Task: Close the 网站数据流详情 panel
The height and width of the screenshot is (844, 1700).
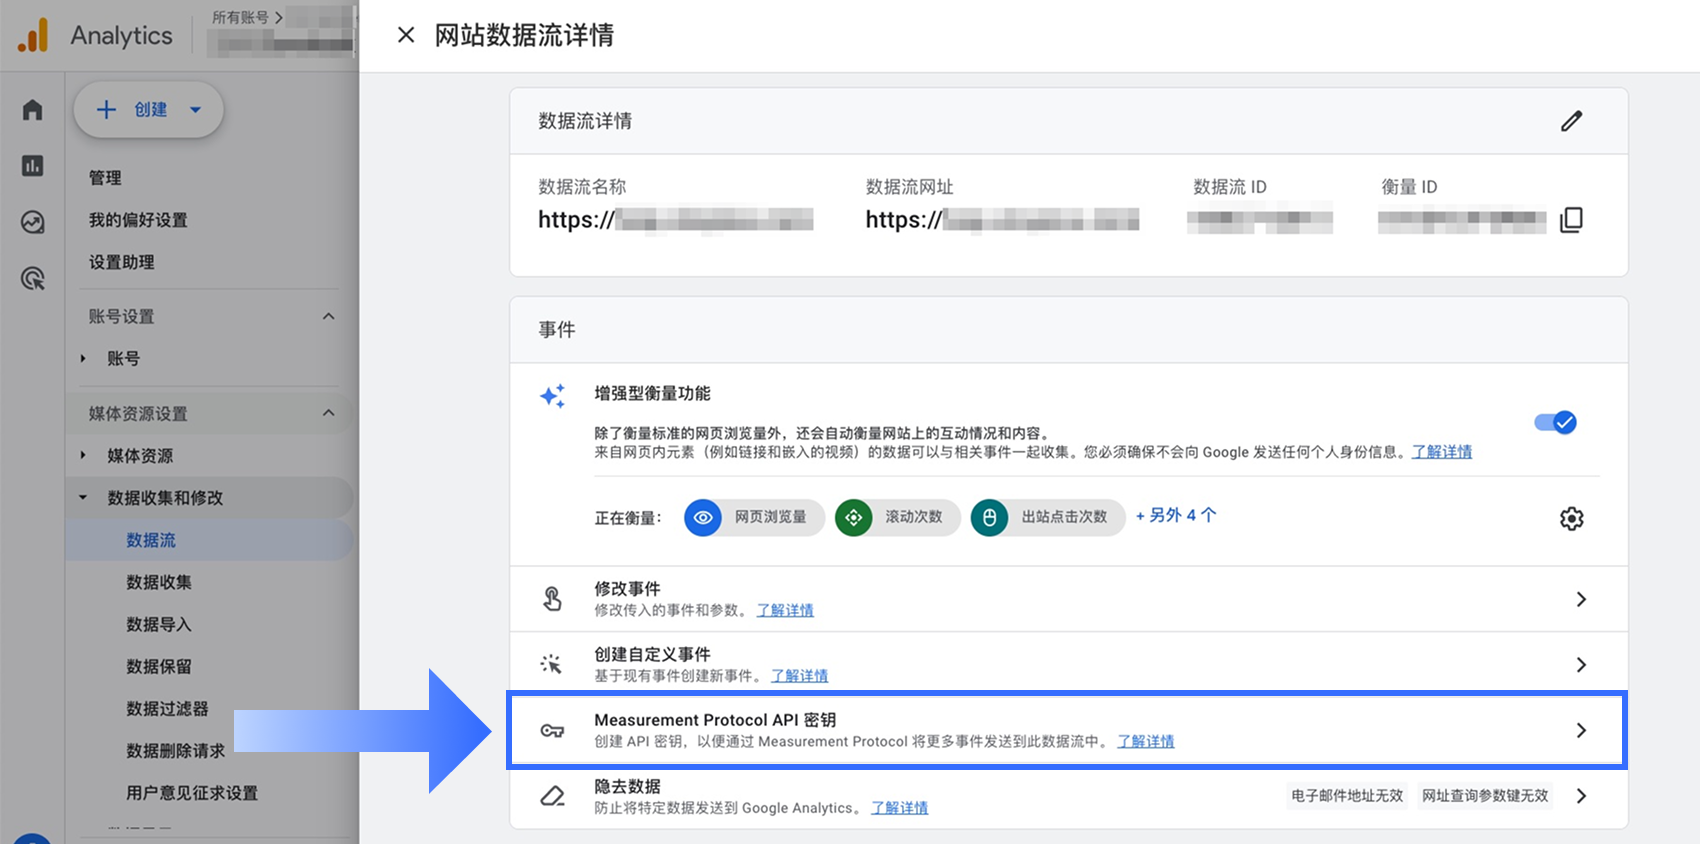Action: 406,35
